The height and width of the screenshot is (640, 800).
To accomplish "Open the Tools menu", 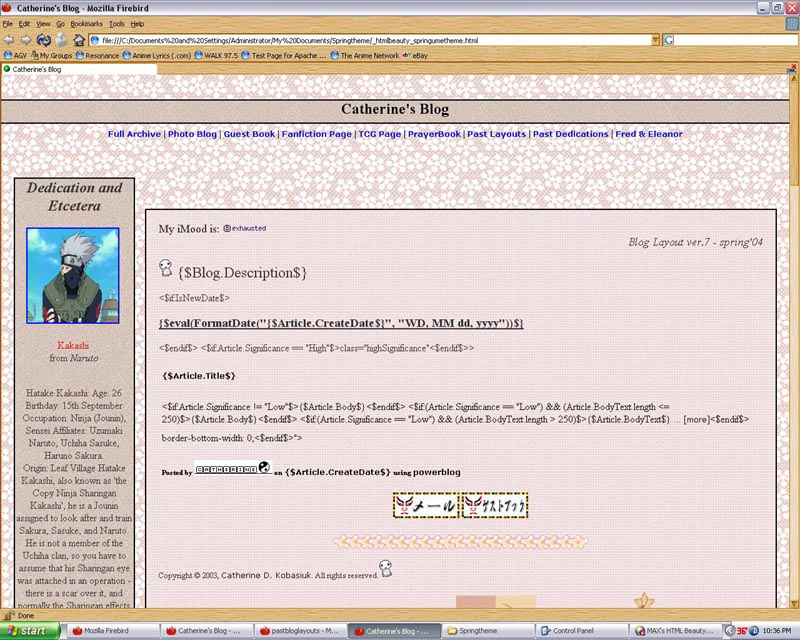I will click(x=117, y=24).
